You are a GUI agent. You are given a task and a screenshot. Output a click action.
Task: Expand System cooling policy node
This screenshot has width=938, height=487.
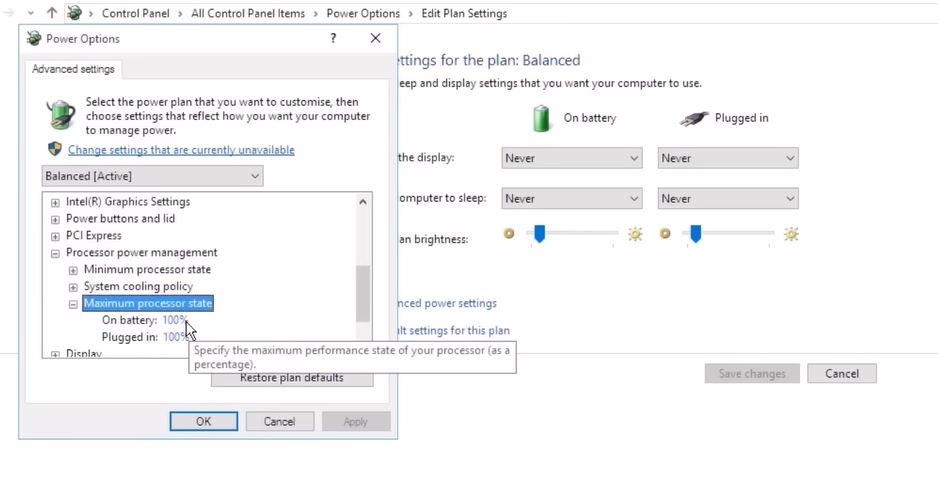pyautogui.click(x=73, y=287)
